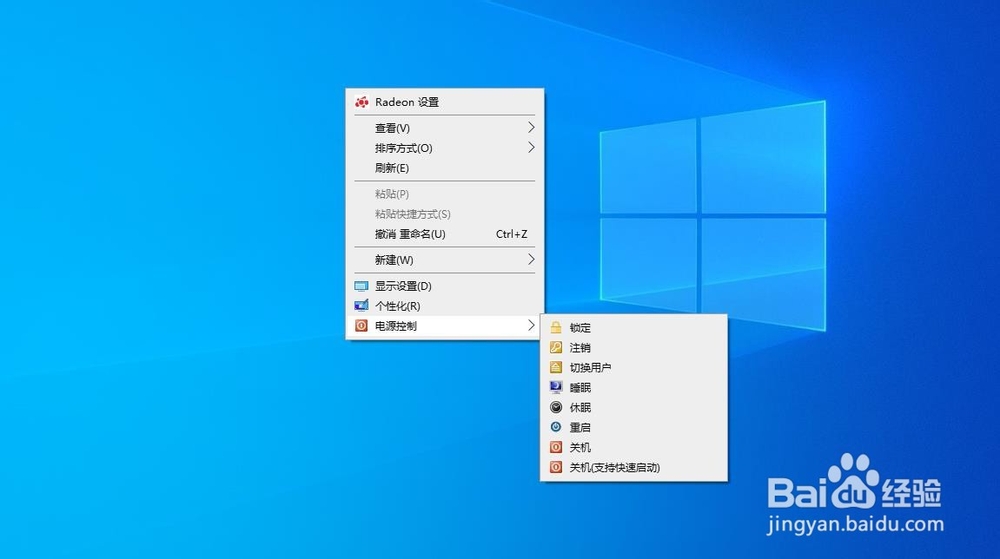The image size is (1000, 559).
Task: Click the padlock icon for 锁定
Action: pyautogui.click(x=556, y=328)
